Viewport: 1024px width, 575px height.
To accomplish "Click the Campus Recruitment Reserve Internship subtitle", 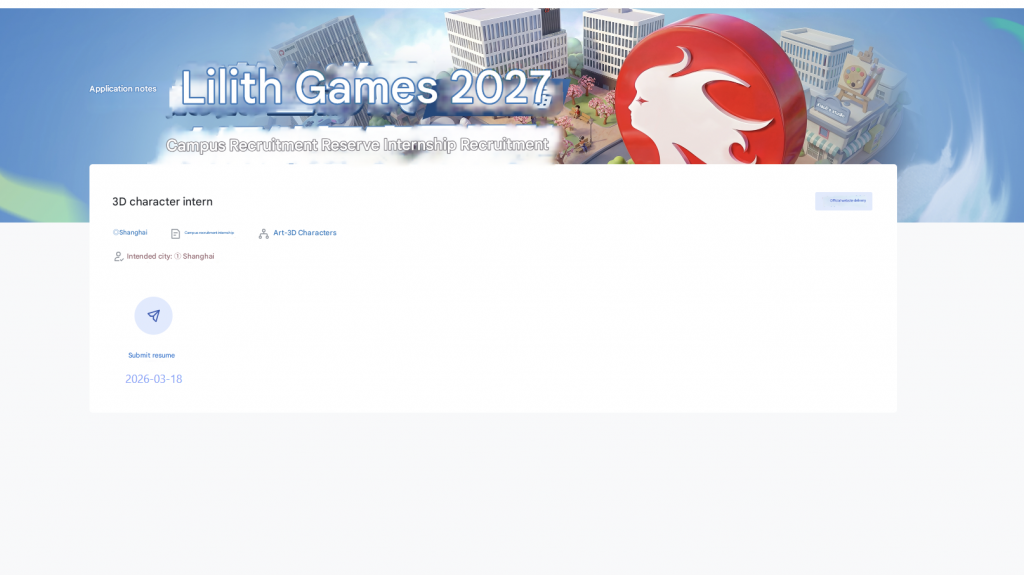I will pos(357,145).
